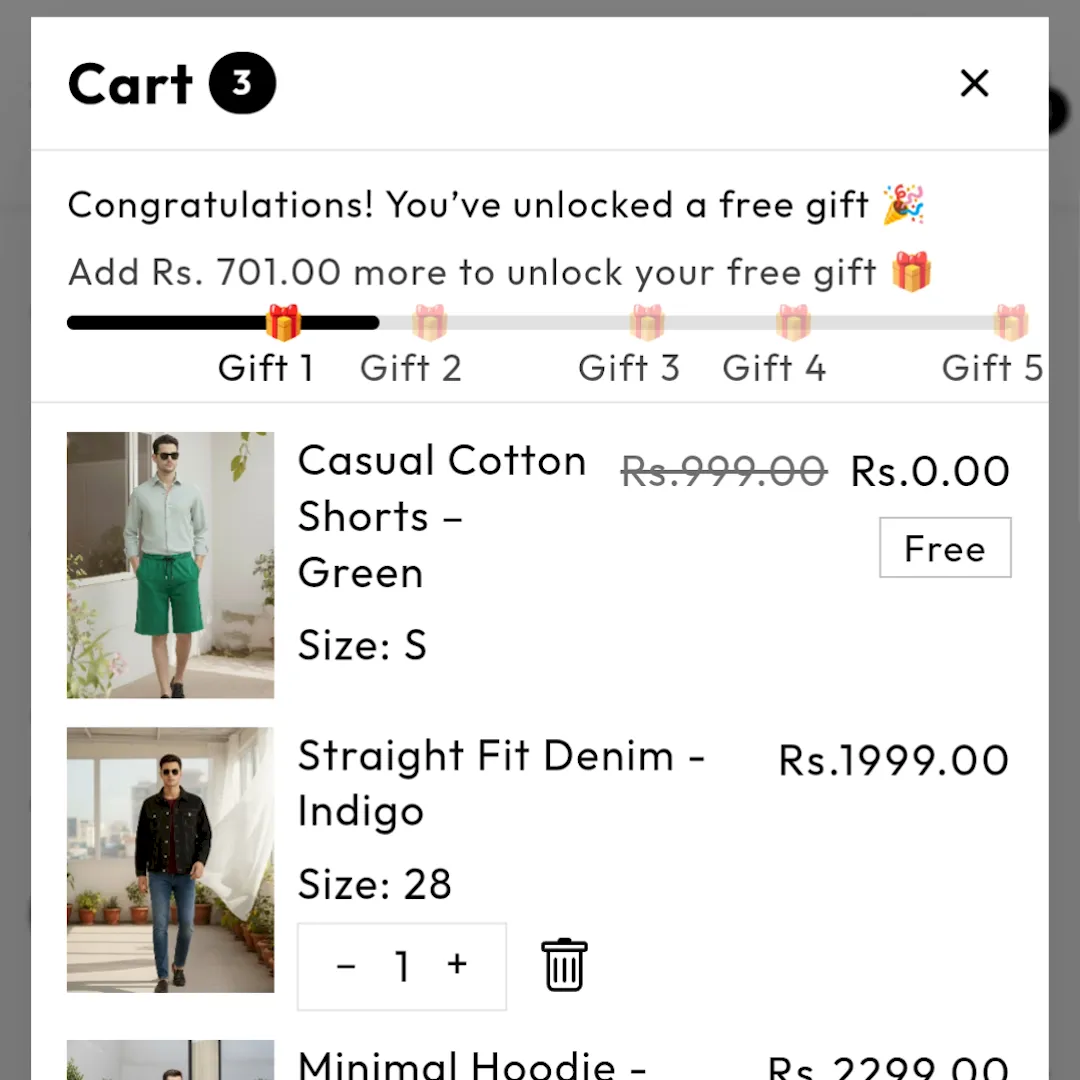
Task: Click the Gift 2 milestone icon
Action: point(429,323)
